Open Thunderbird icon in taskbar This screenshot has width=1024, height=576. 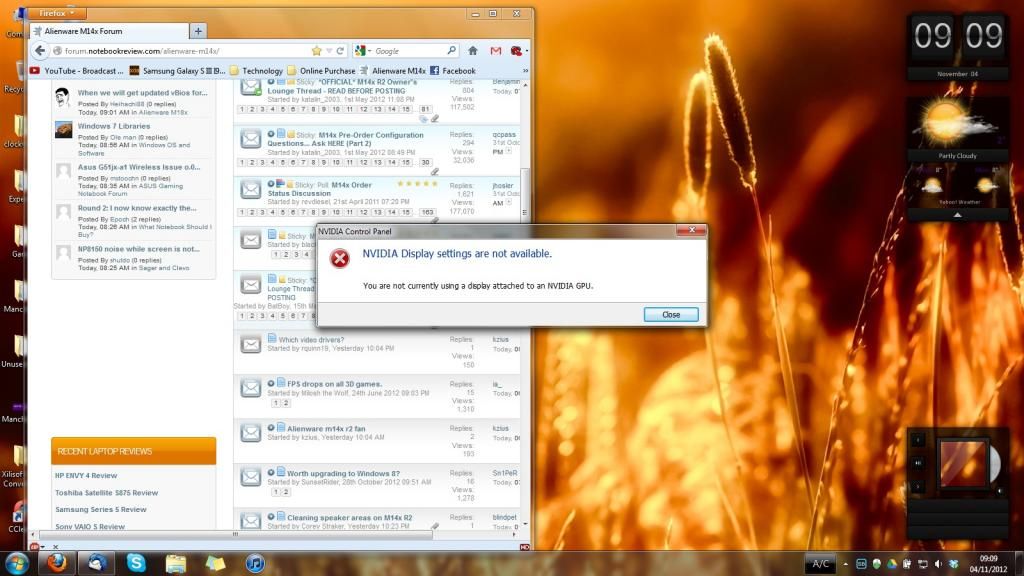point(97,563)
